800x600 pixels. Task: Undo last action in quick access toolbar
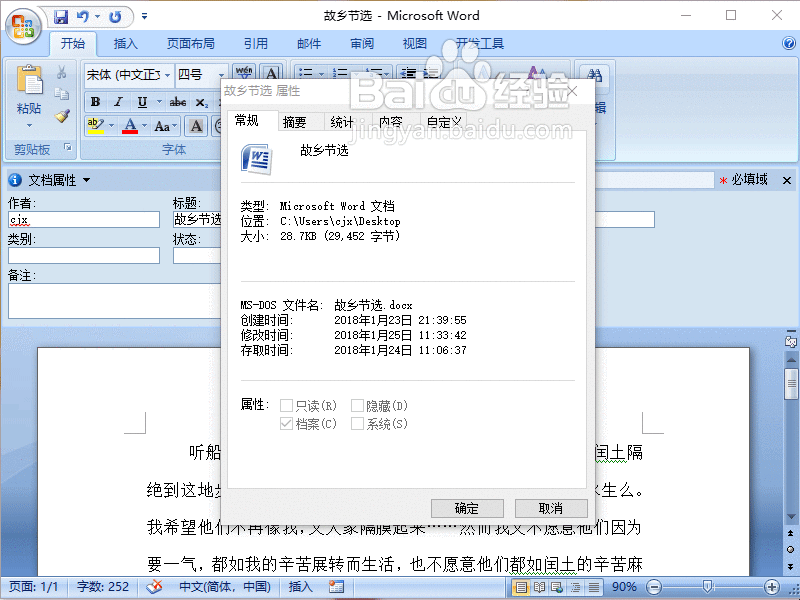pos(83,17)
